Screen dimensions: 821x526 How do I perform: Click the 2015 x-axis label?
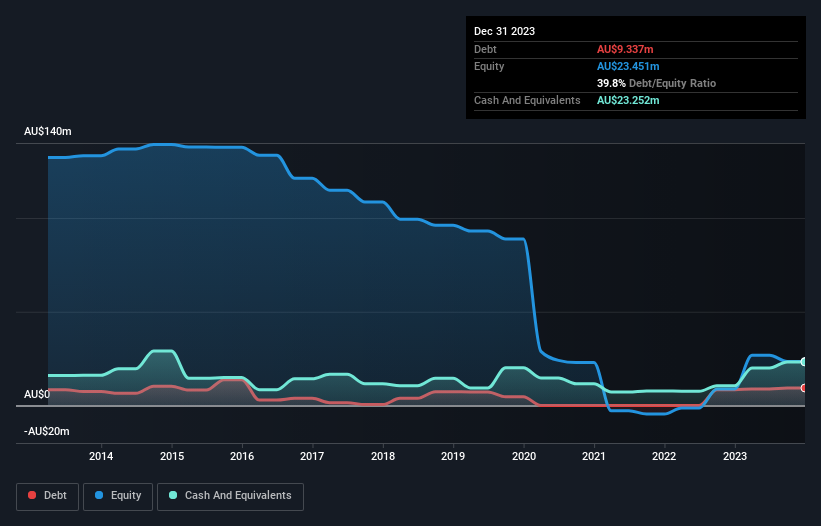(x=172, y=456)
